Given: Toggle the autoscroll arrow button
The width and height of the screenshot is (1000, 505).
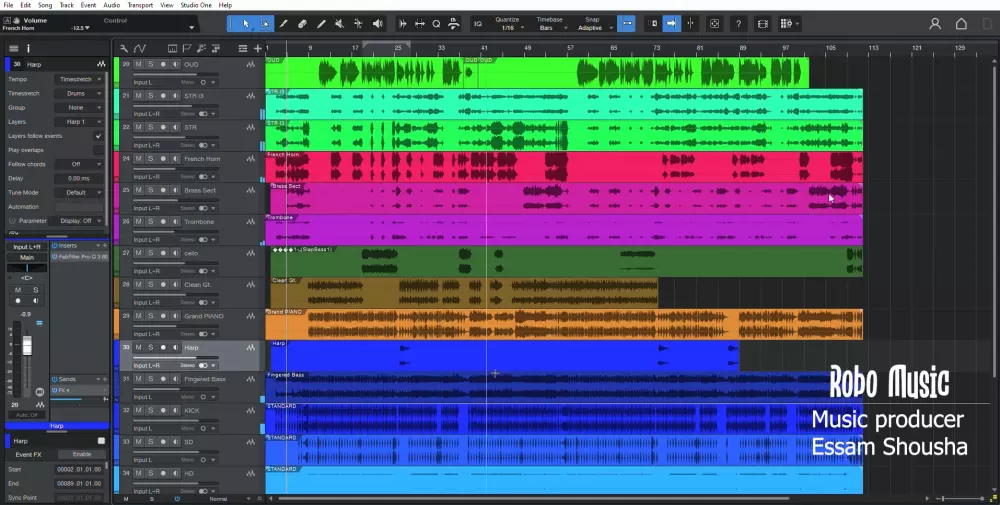Looking at the screenshot, I should pos(672,24).
